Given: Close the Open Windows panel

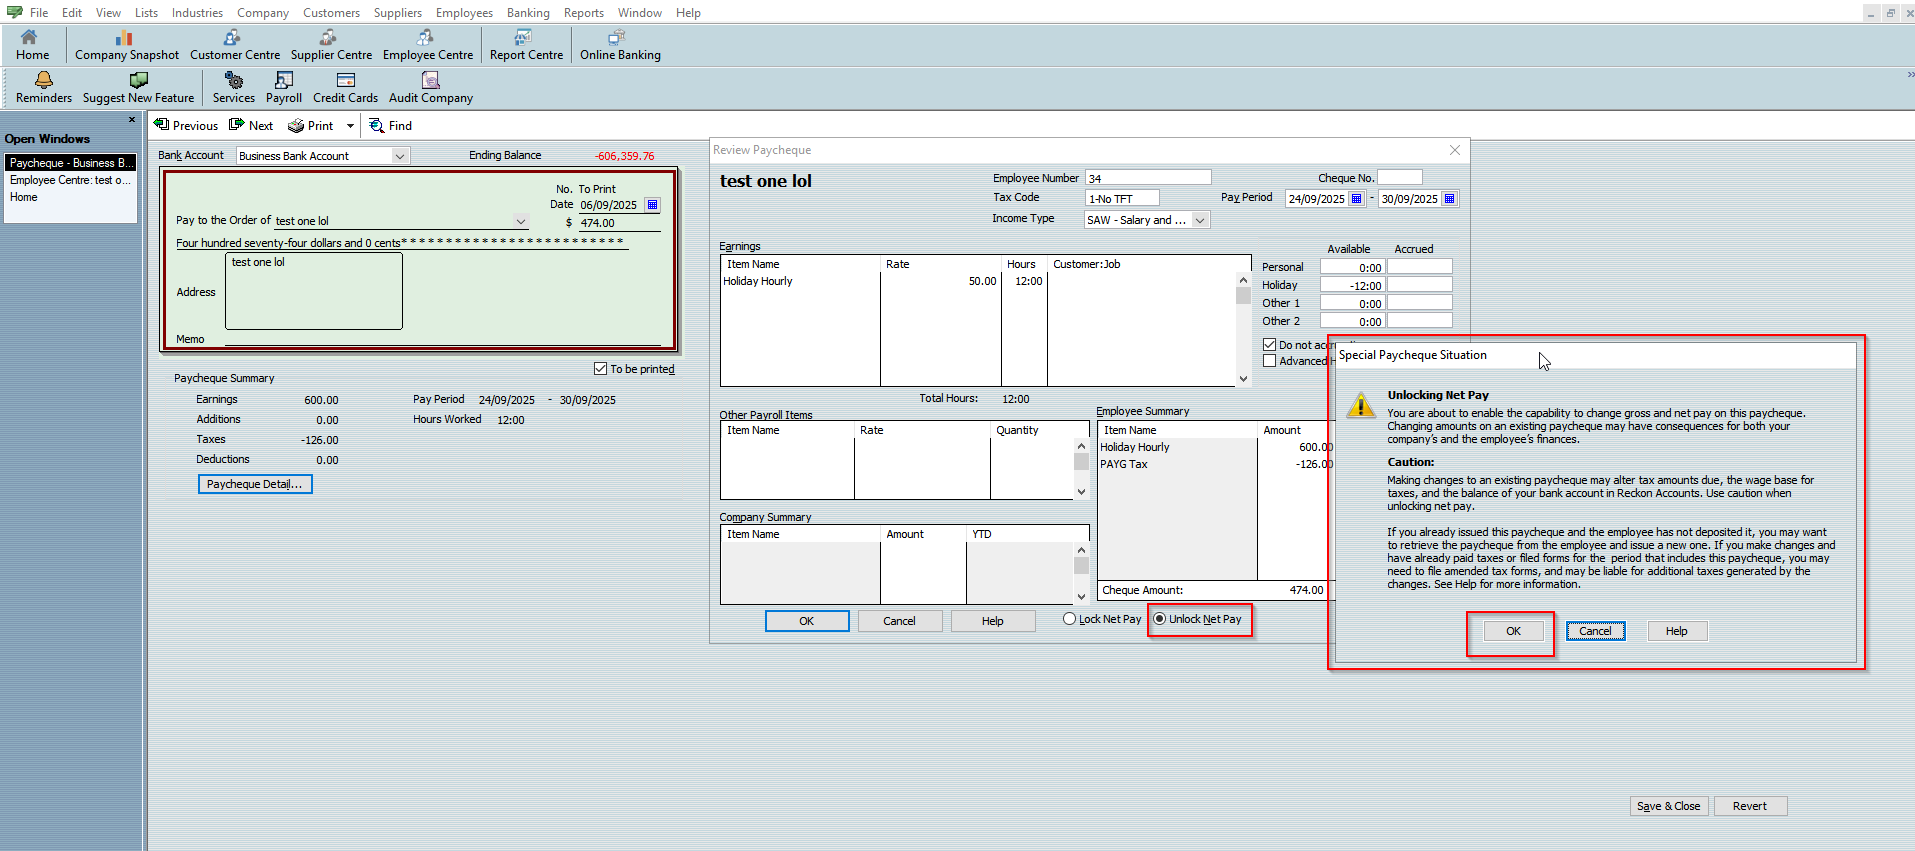Looking at the screenshot, I should (x=132, y=120).
